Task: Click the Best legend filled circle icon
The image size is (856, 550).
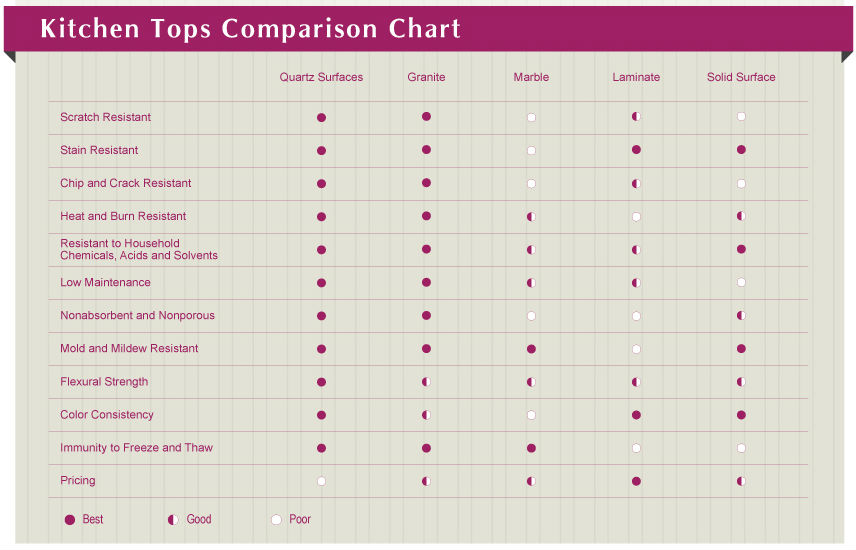Action: (x=70, y=519)
